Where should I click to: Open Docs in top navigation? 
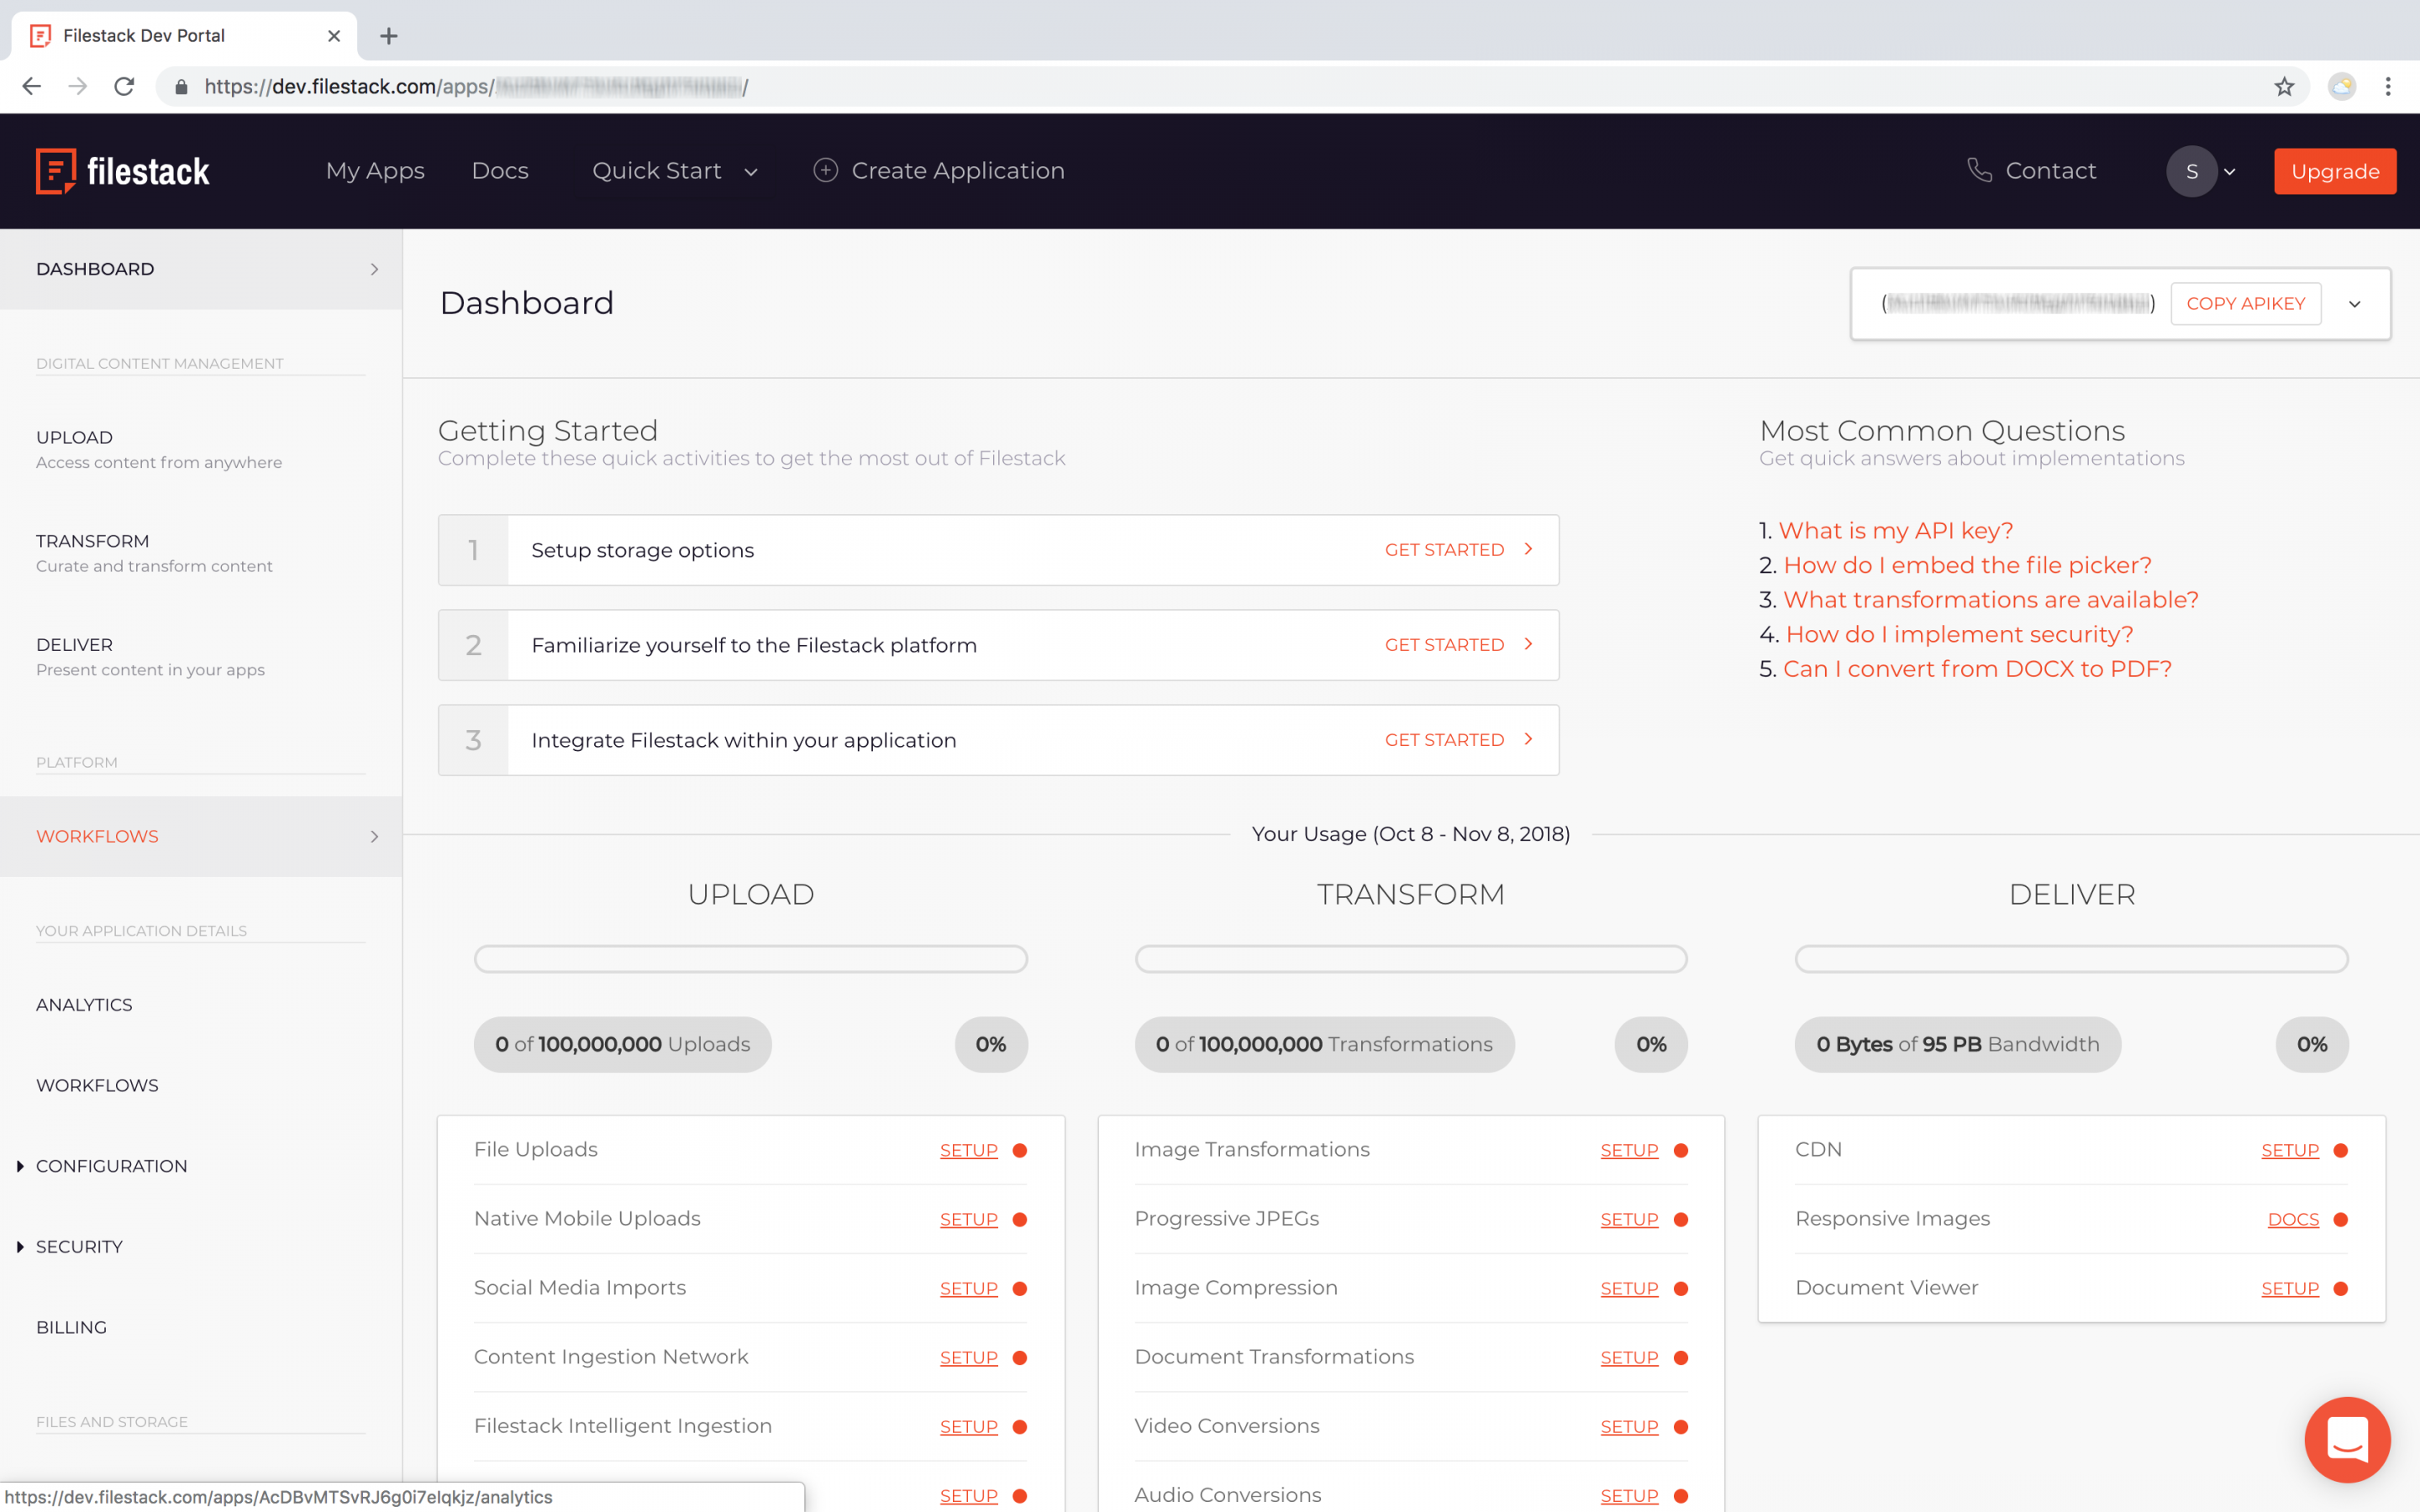point(500,171)
